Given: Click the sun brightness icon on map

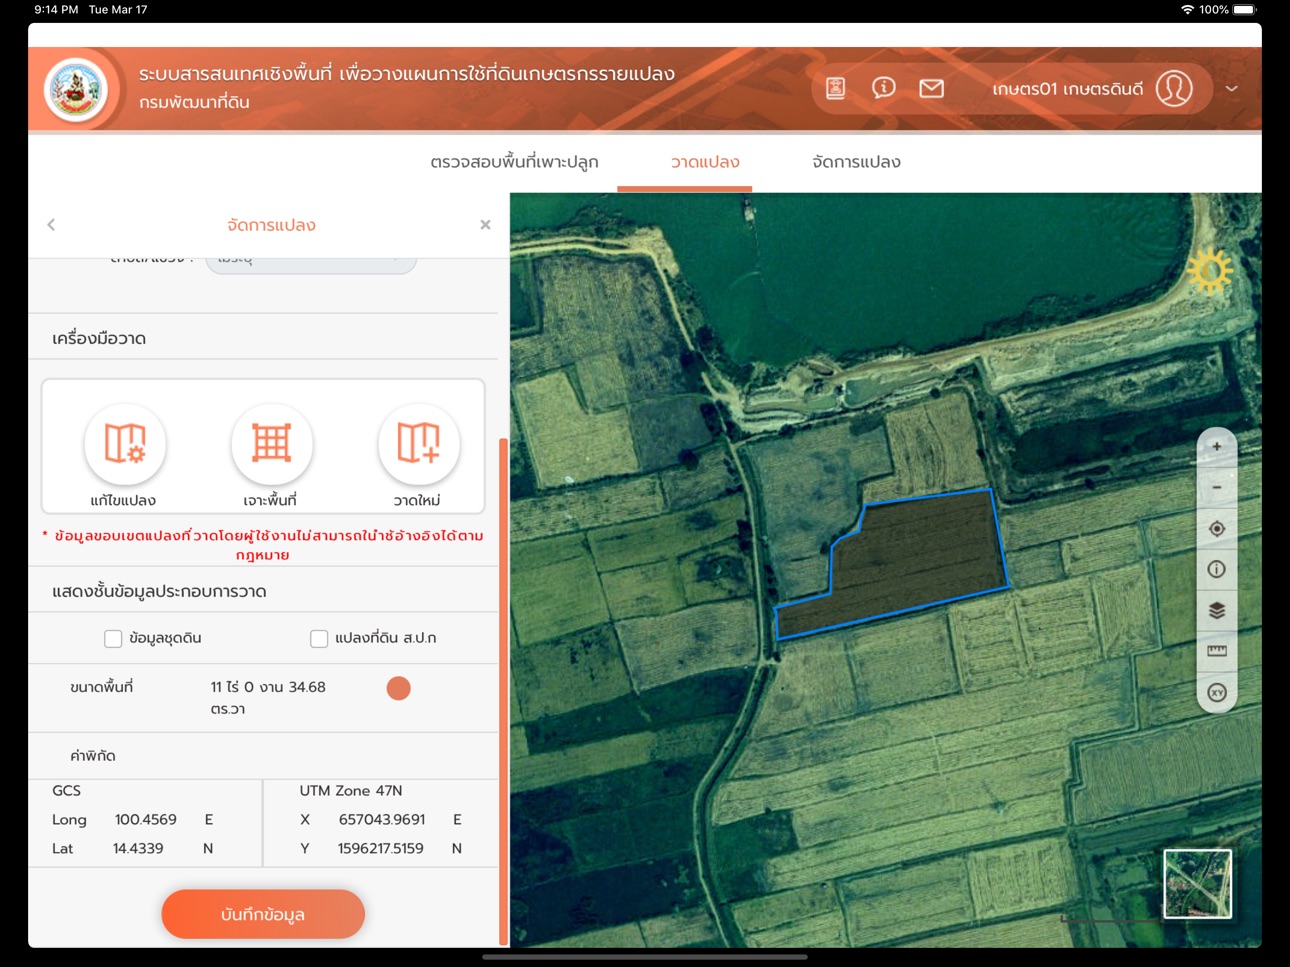Looking at the screenshot, I should 1209,271.
